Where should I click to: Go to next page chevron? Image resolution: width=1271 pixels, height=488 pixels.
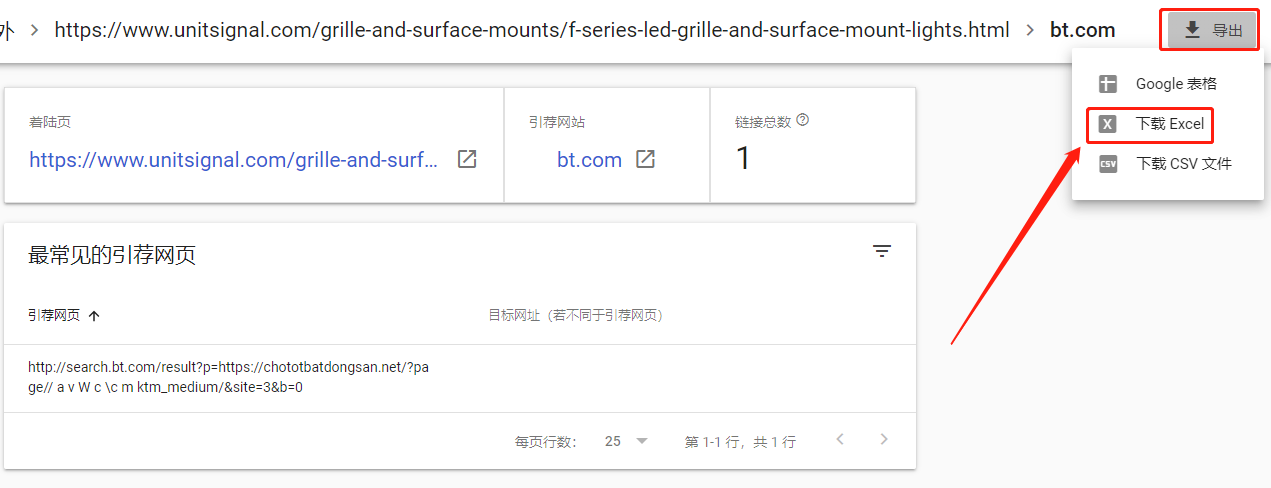(x=883, y=439)
